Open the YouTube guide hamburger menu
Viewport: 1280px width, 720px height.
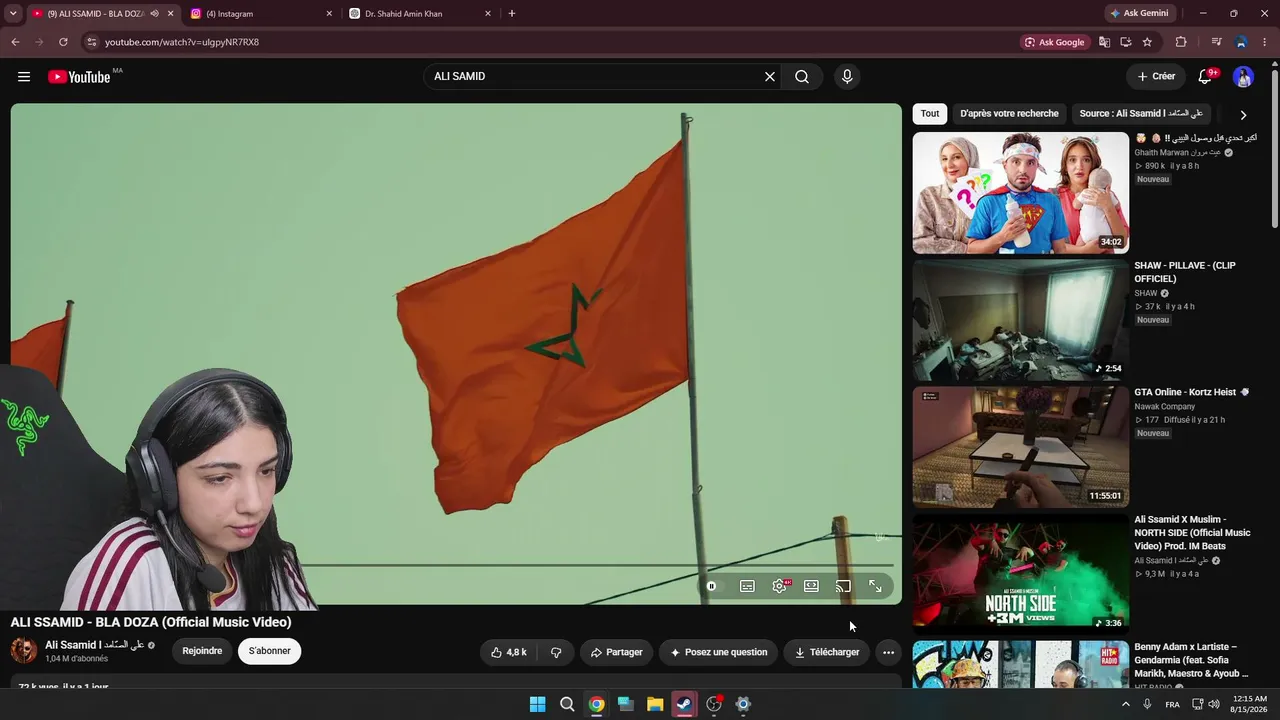point(24,77)
